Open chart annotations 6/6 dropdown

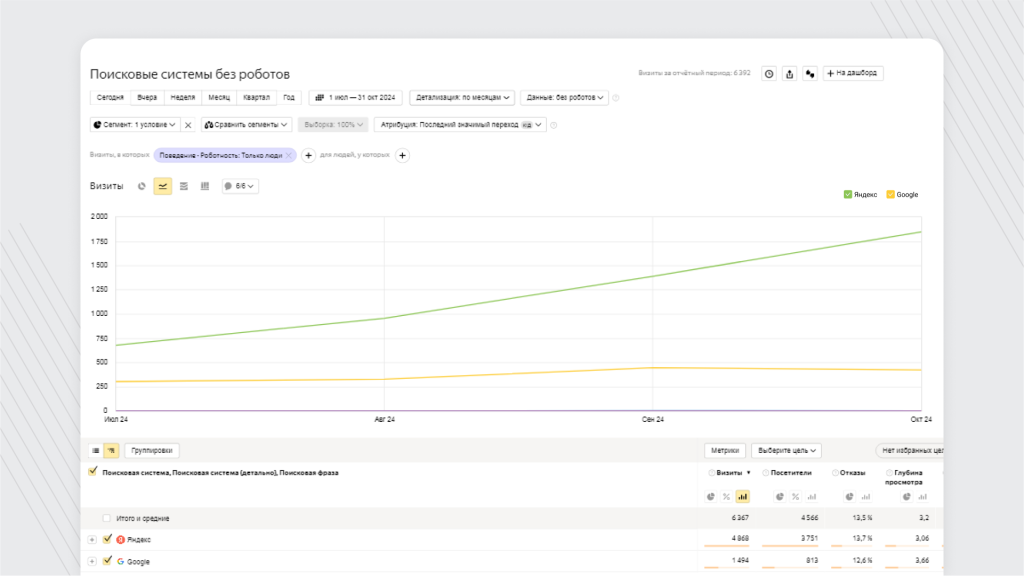click(x=240, y=186)
